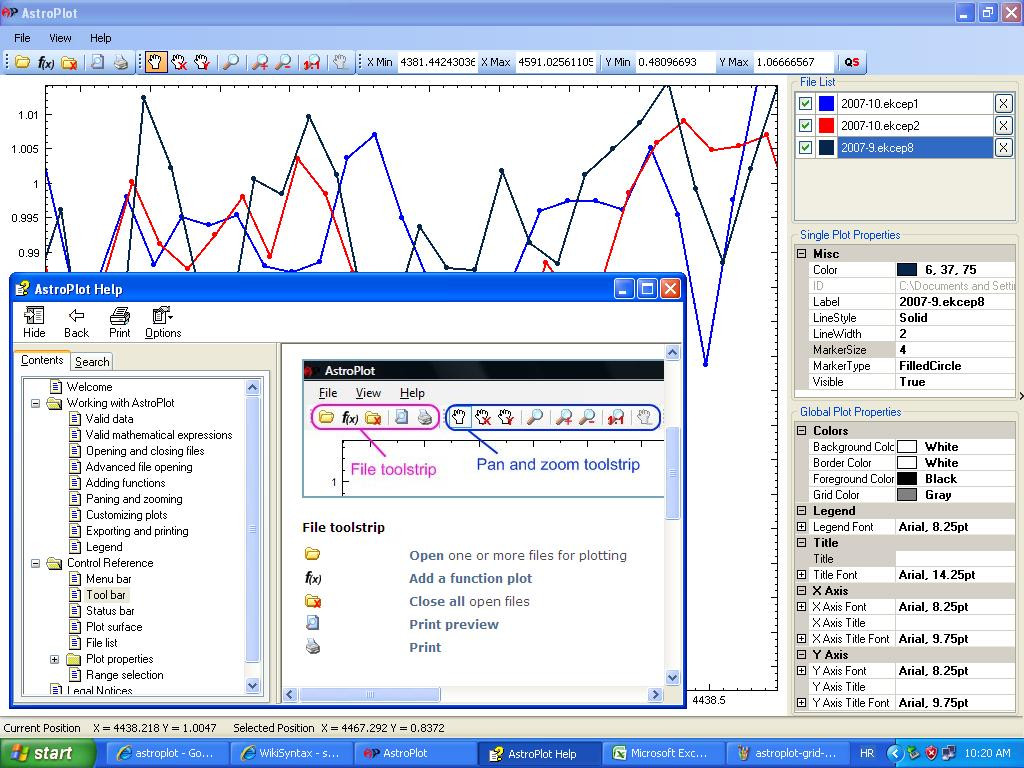Open the QS range selection button
1024x768 pixels.
pos(852,62)
